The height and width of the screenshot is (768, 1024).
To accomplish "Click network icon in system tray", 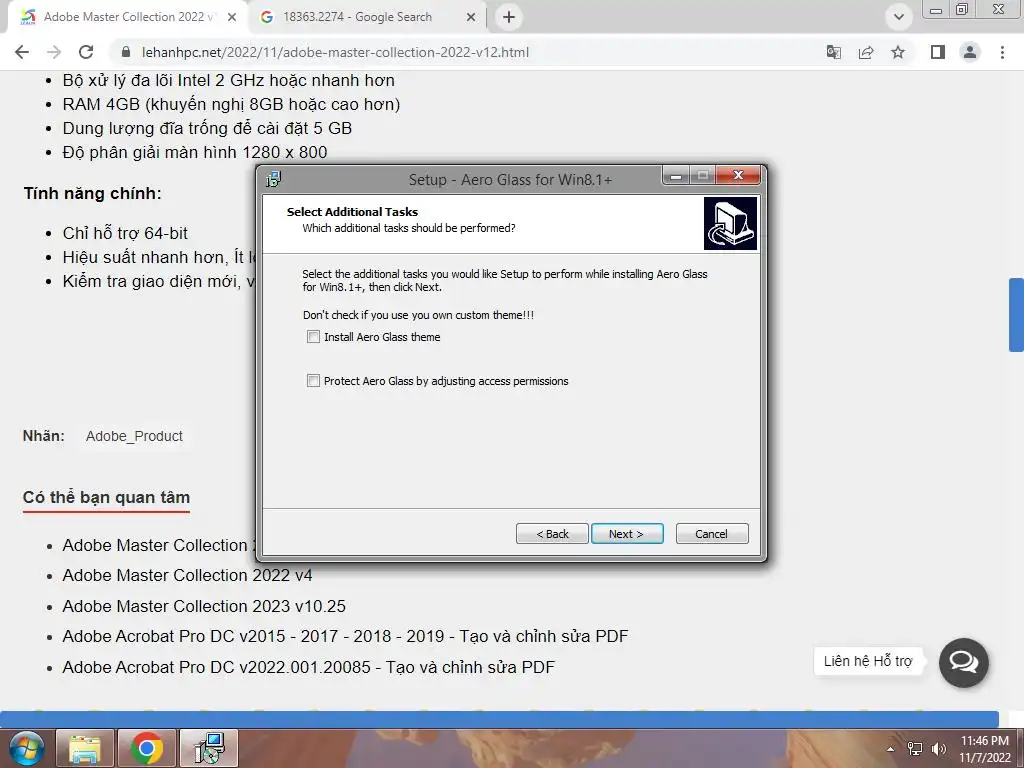I will coord(915,749).
